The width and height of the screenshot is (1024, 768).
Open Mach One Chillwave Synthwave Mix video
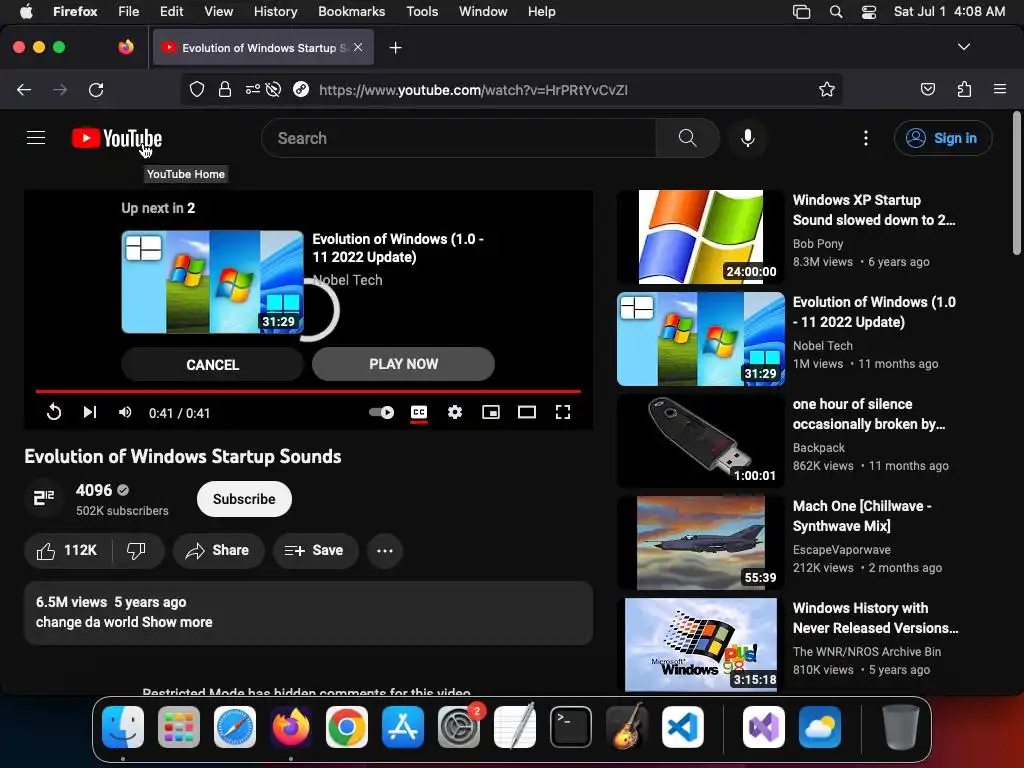862,516
